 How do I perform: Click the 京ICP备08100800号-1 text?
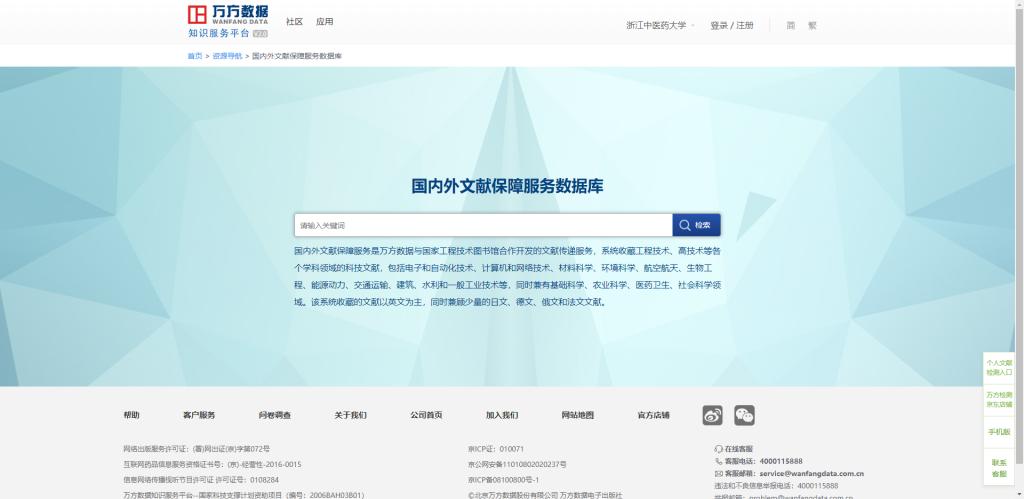(x=504, y=479)
